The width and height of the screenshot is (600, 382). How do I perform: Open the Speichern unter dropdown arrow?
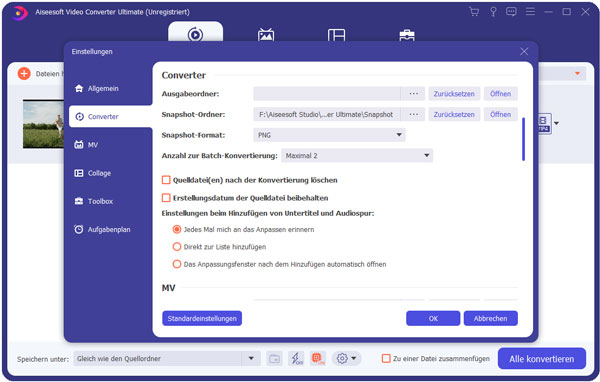251,359
